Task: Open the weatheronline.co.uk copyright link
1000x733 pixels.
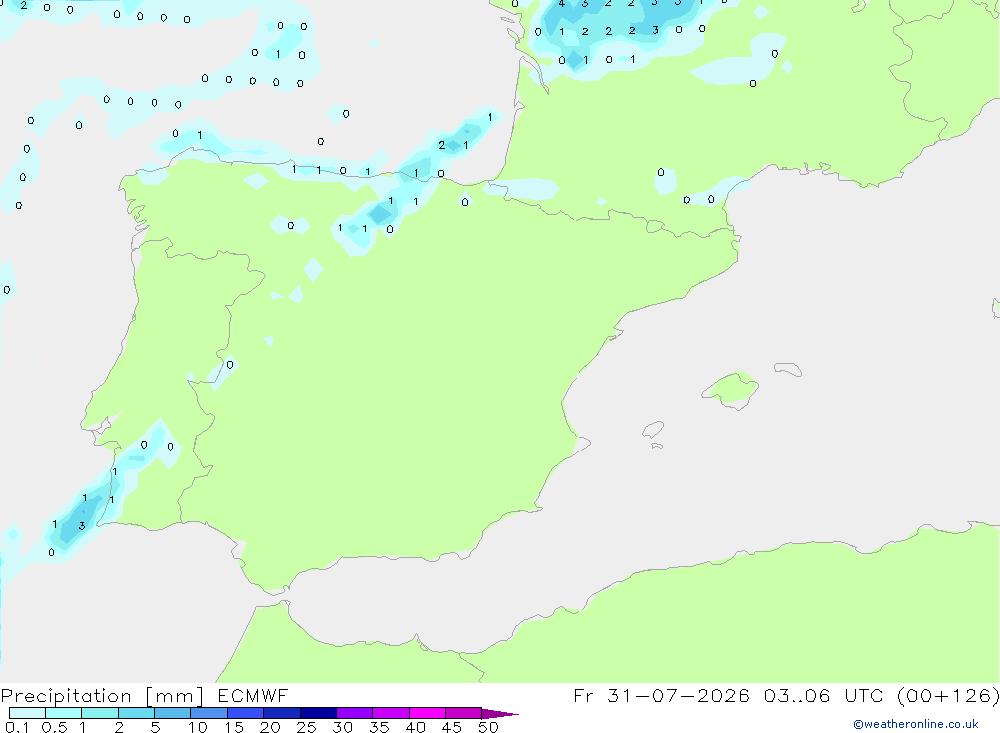Action: pos(915,724)
